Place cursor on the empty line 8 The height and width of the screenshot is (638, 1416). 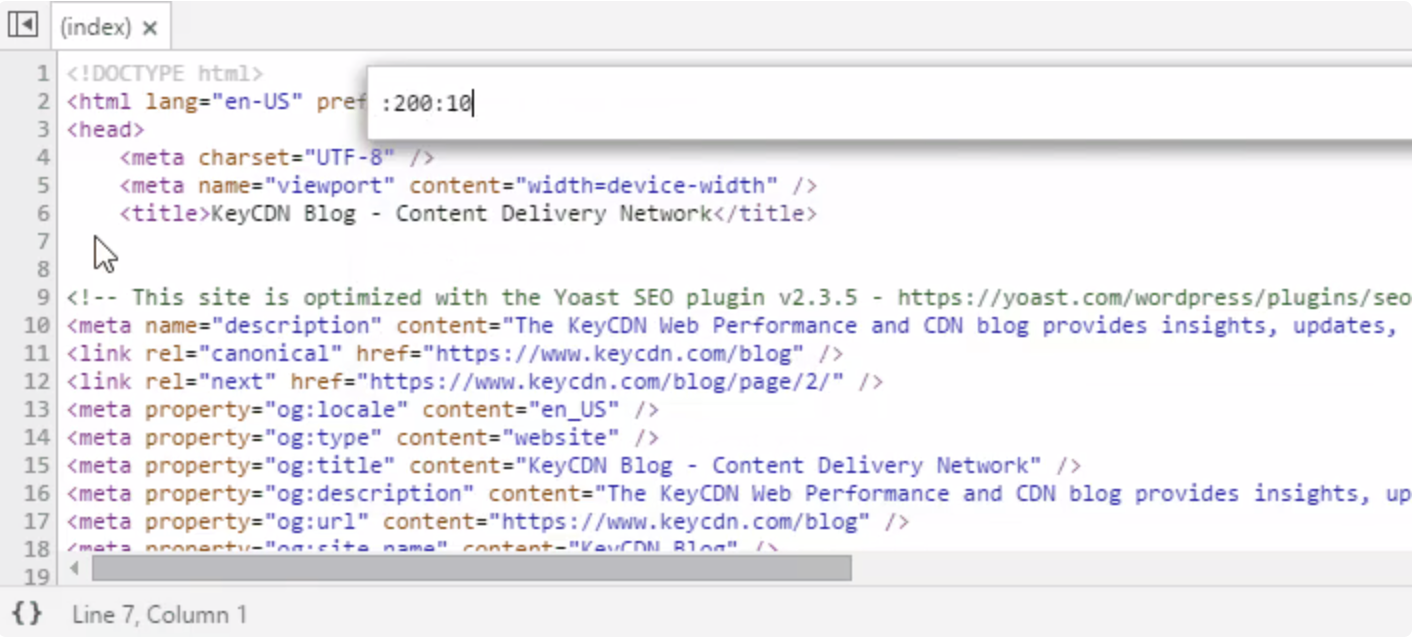(400, 270)
